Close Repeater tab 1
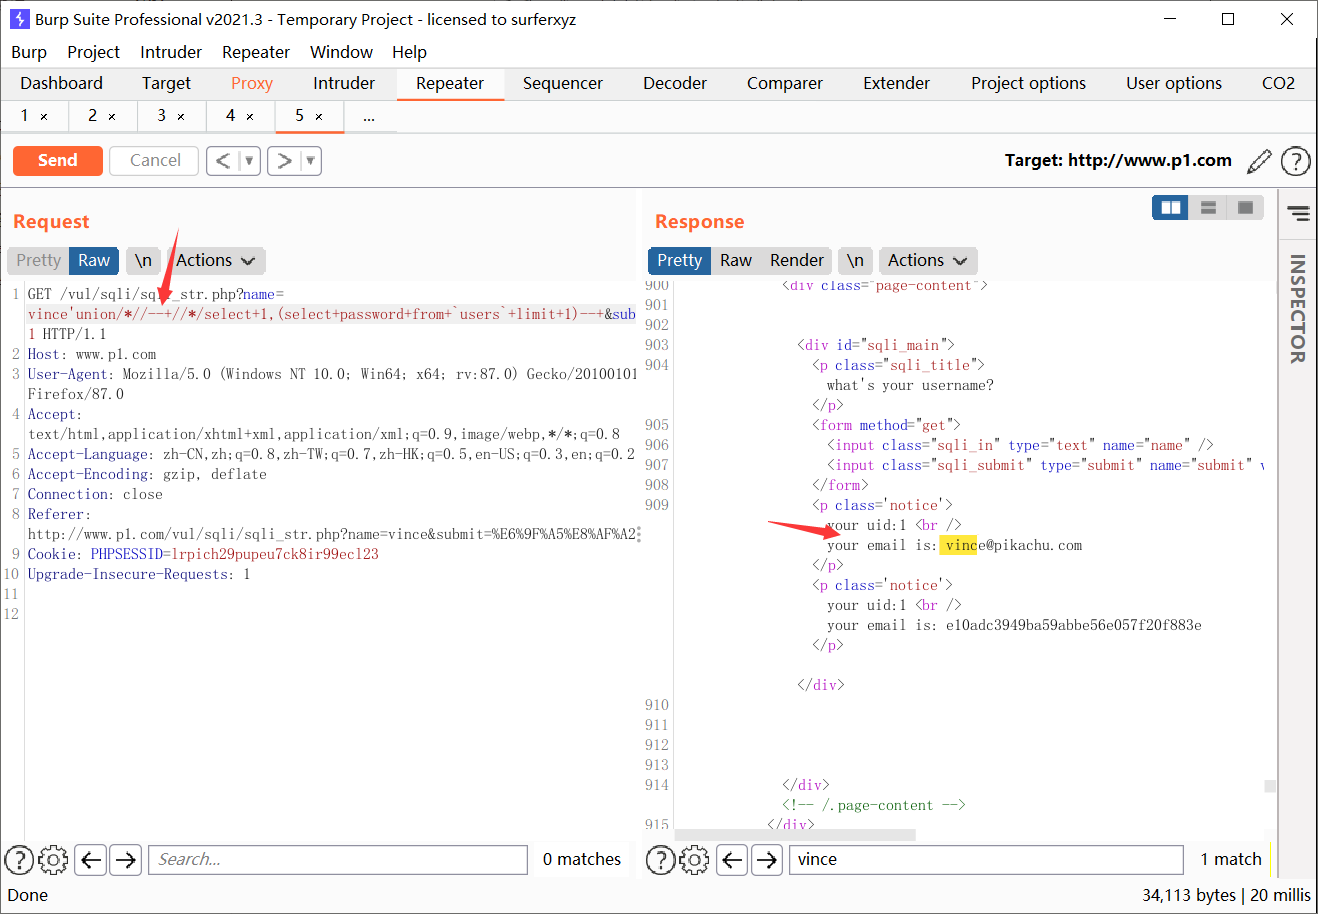 click(44, 117)
